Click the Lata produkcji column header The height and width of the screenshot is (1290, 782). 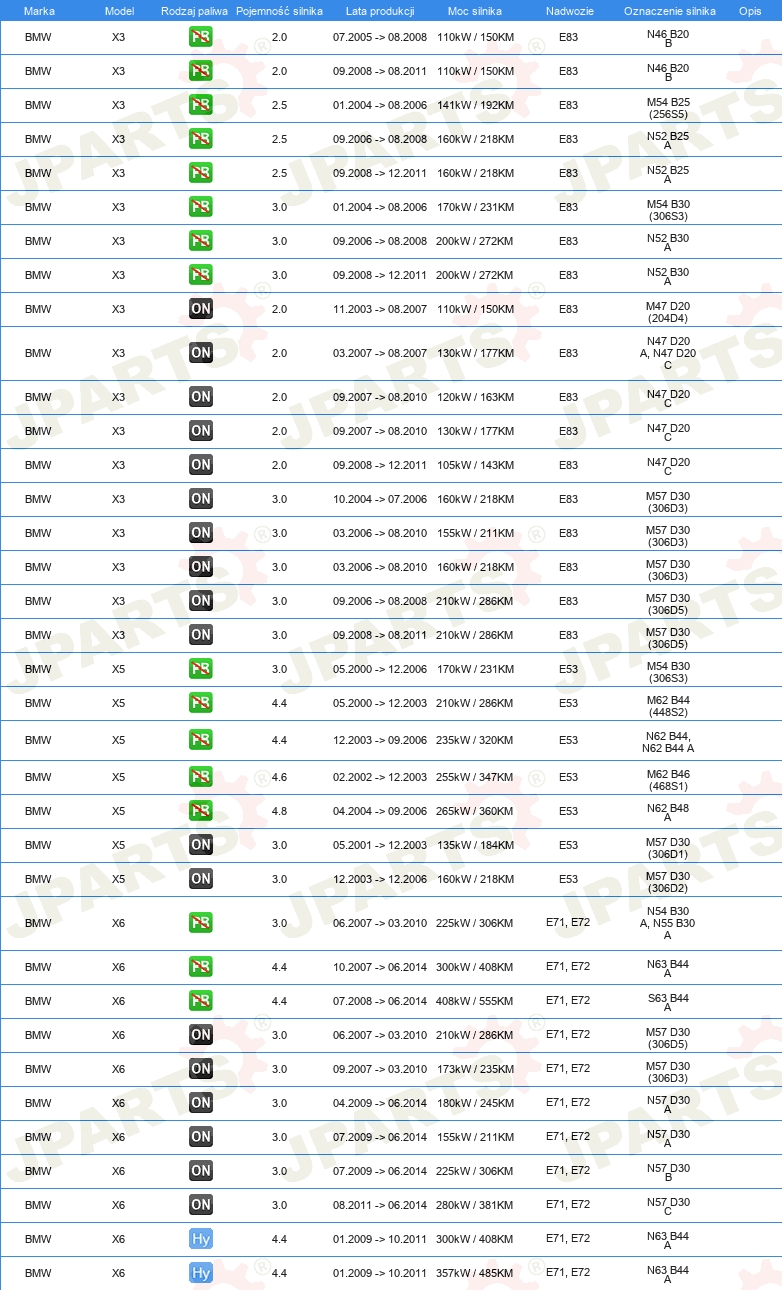tap(380, 10)
